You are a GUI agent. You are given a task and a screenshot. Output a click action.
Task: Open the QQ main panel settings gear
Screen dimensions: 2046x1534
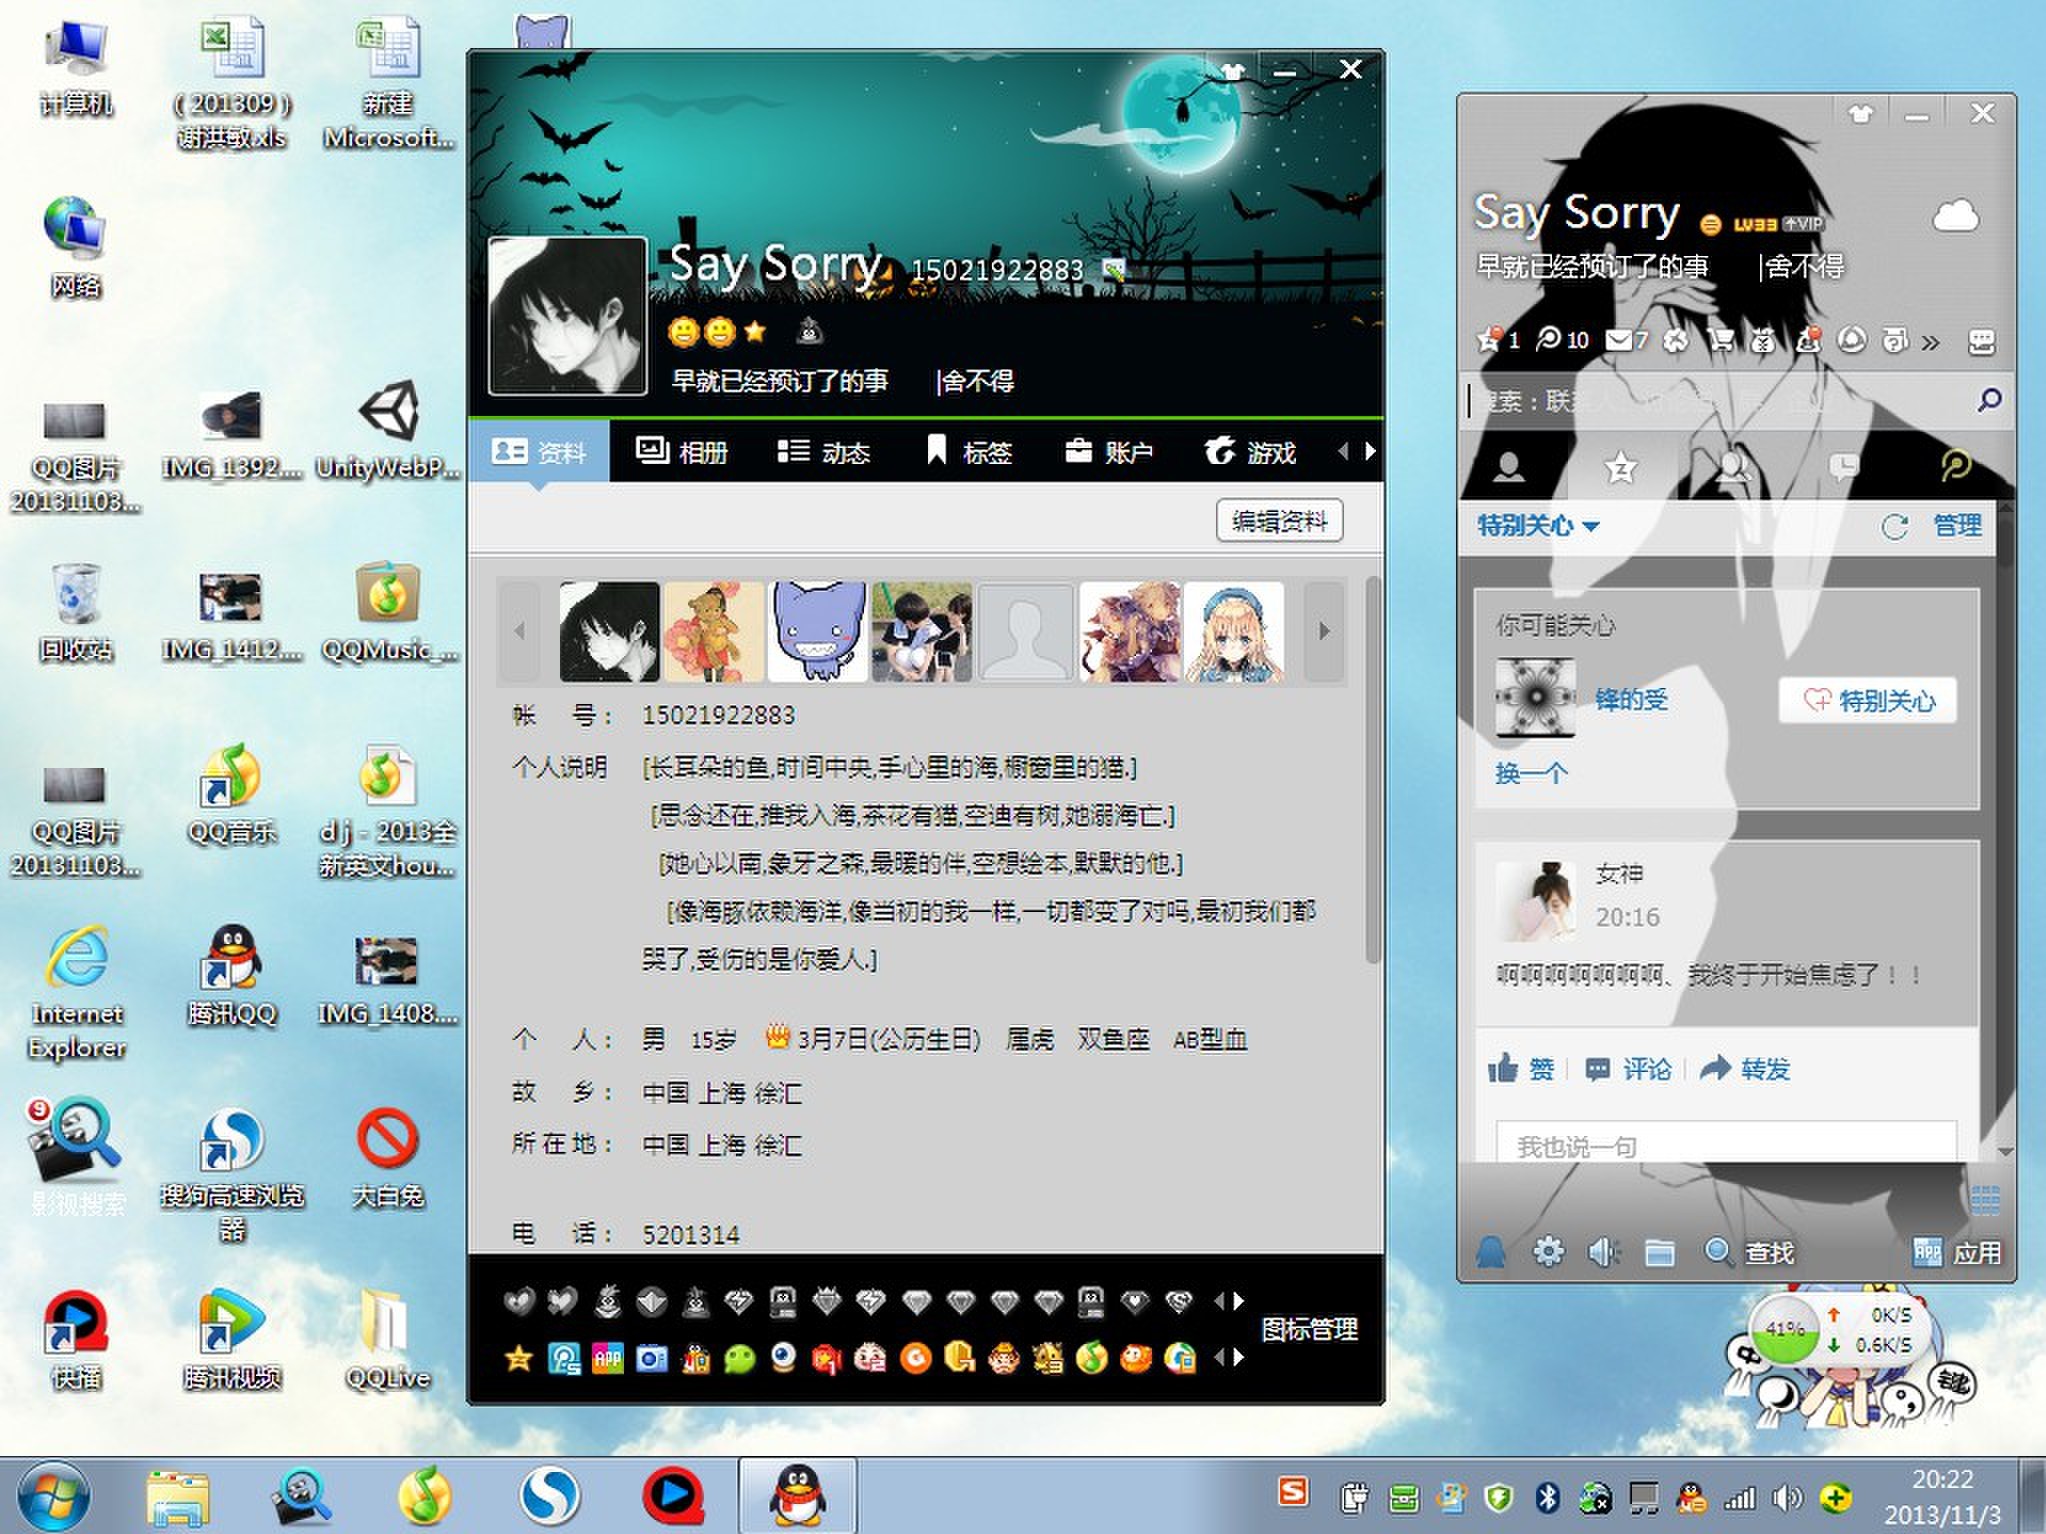1548,1251
